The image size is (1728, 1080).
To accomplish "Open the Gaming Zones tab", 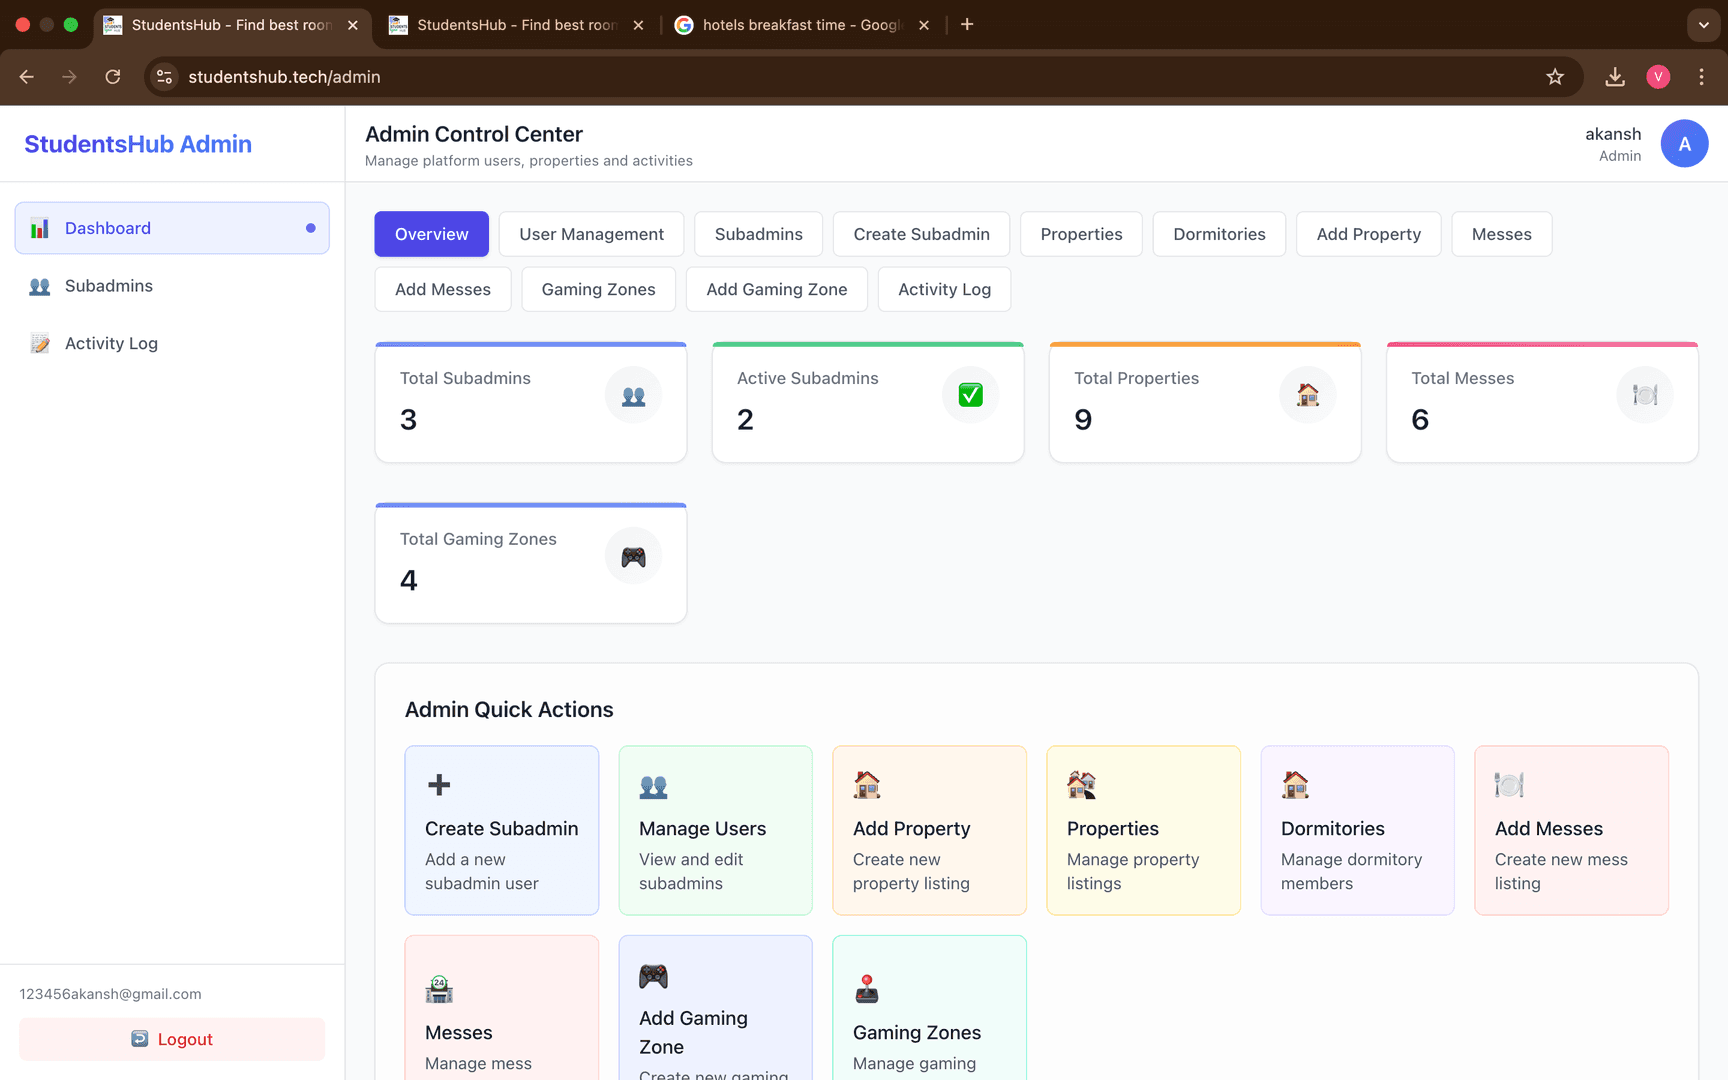I will (x=598, y=289).
